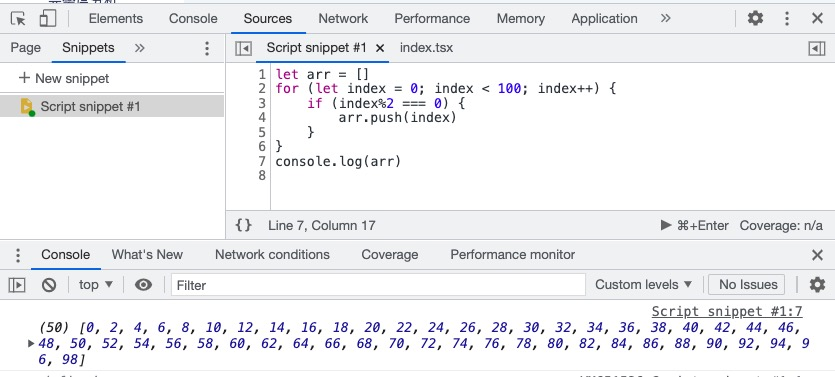Screen dimensions: 835x377
Task: Click the pretty print braces icon
Action: (x=243, y=225)
